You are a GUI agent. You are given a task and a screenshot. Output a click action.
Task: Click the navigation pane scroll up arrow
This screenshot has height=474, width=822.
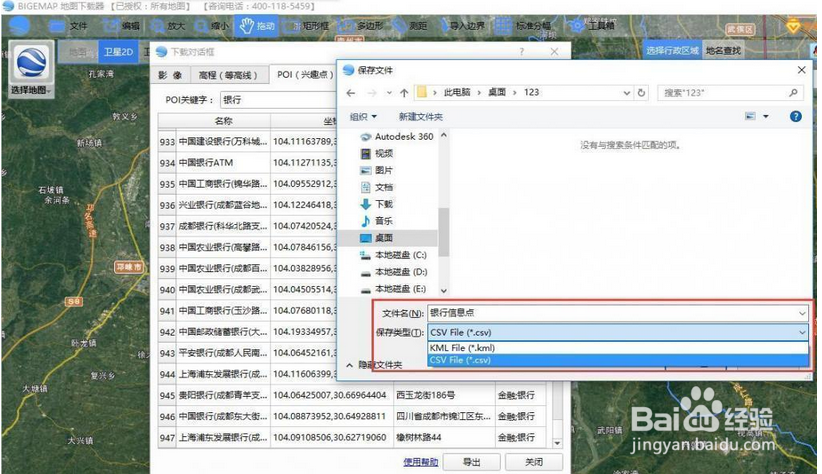coord(444,135)
